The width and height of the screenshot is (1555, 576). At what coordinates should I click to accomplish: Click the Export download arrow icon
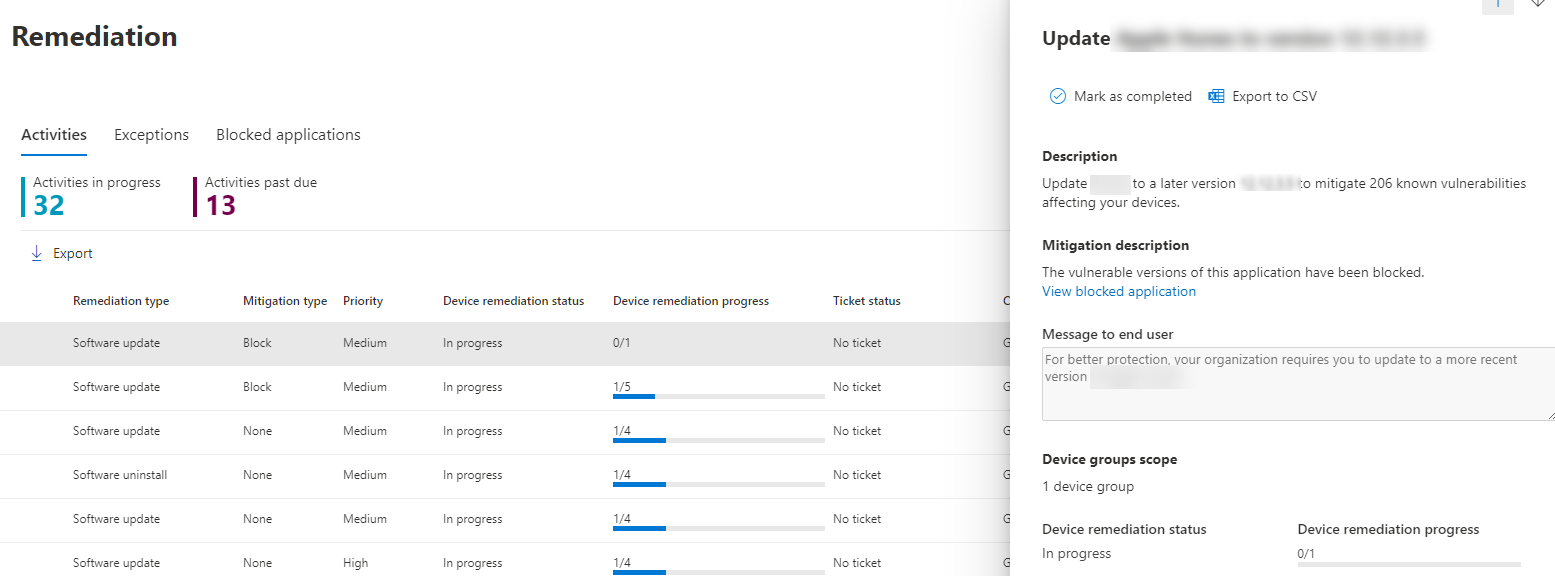(x=37, y=254)
